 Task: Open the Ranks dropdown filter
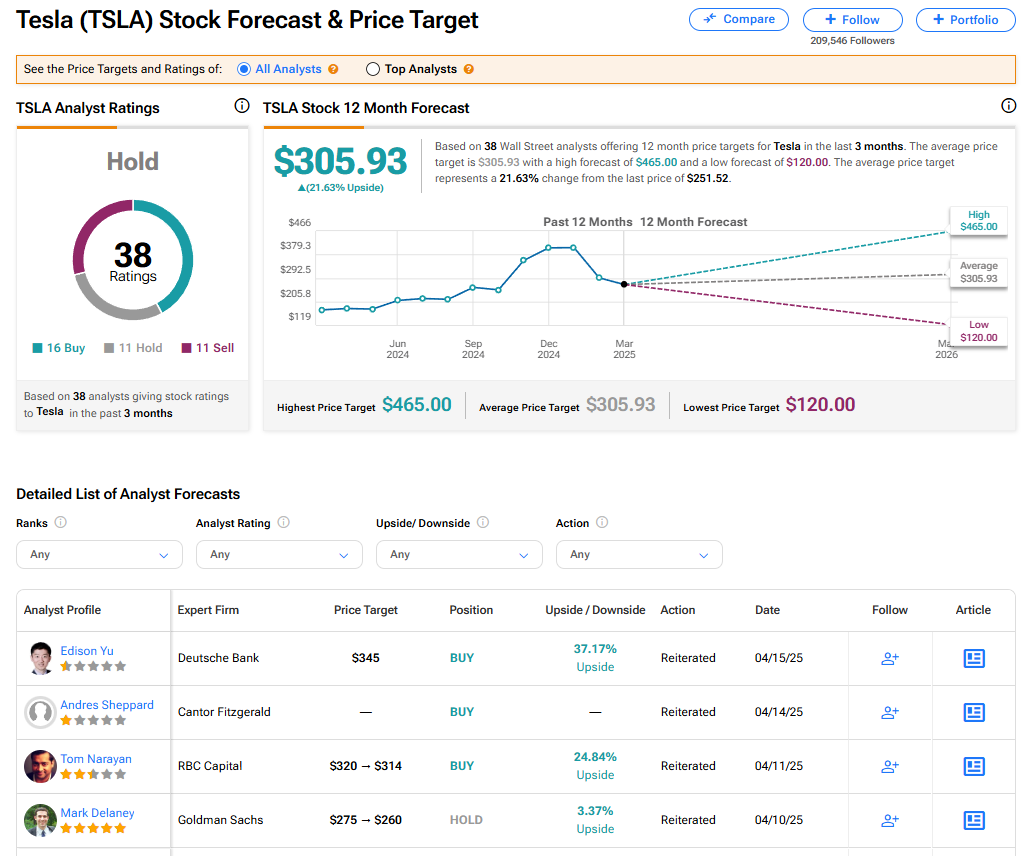pyautogui.click(x=99, y=554)
